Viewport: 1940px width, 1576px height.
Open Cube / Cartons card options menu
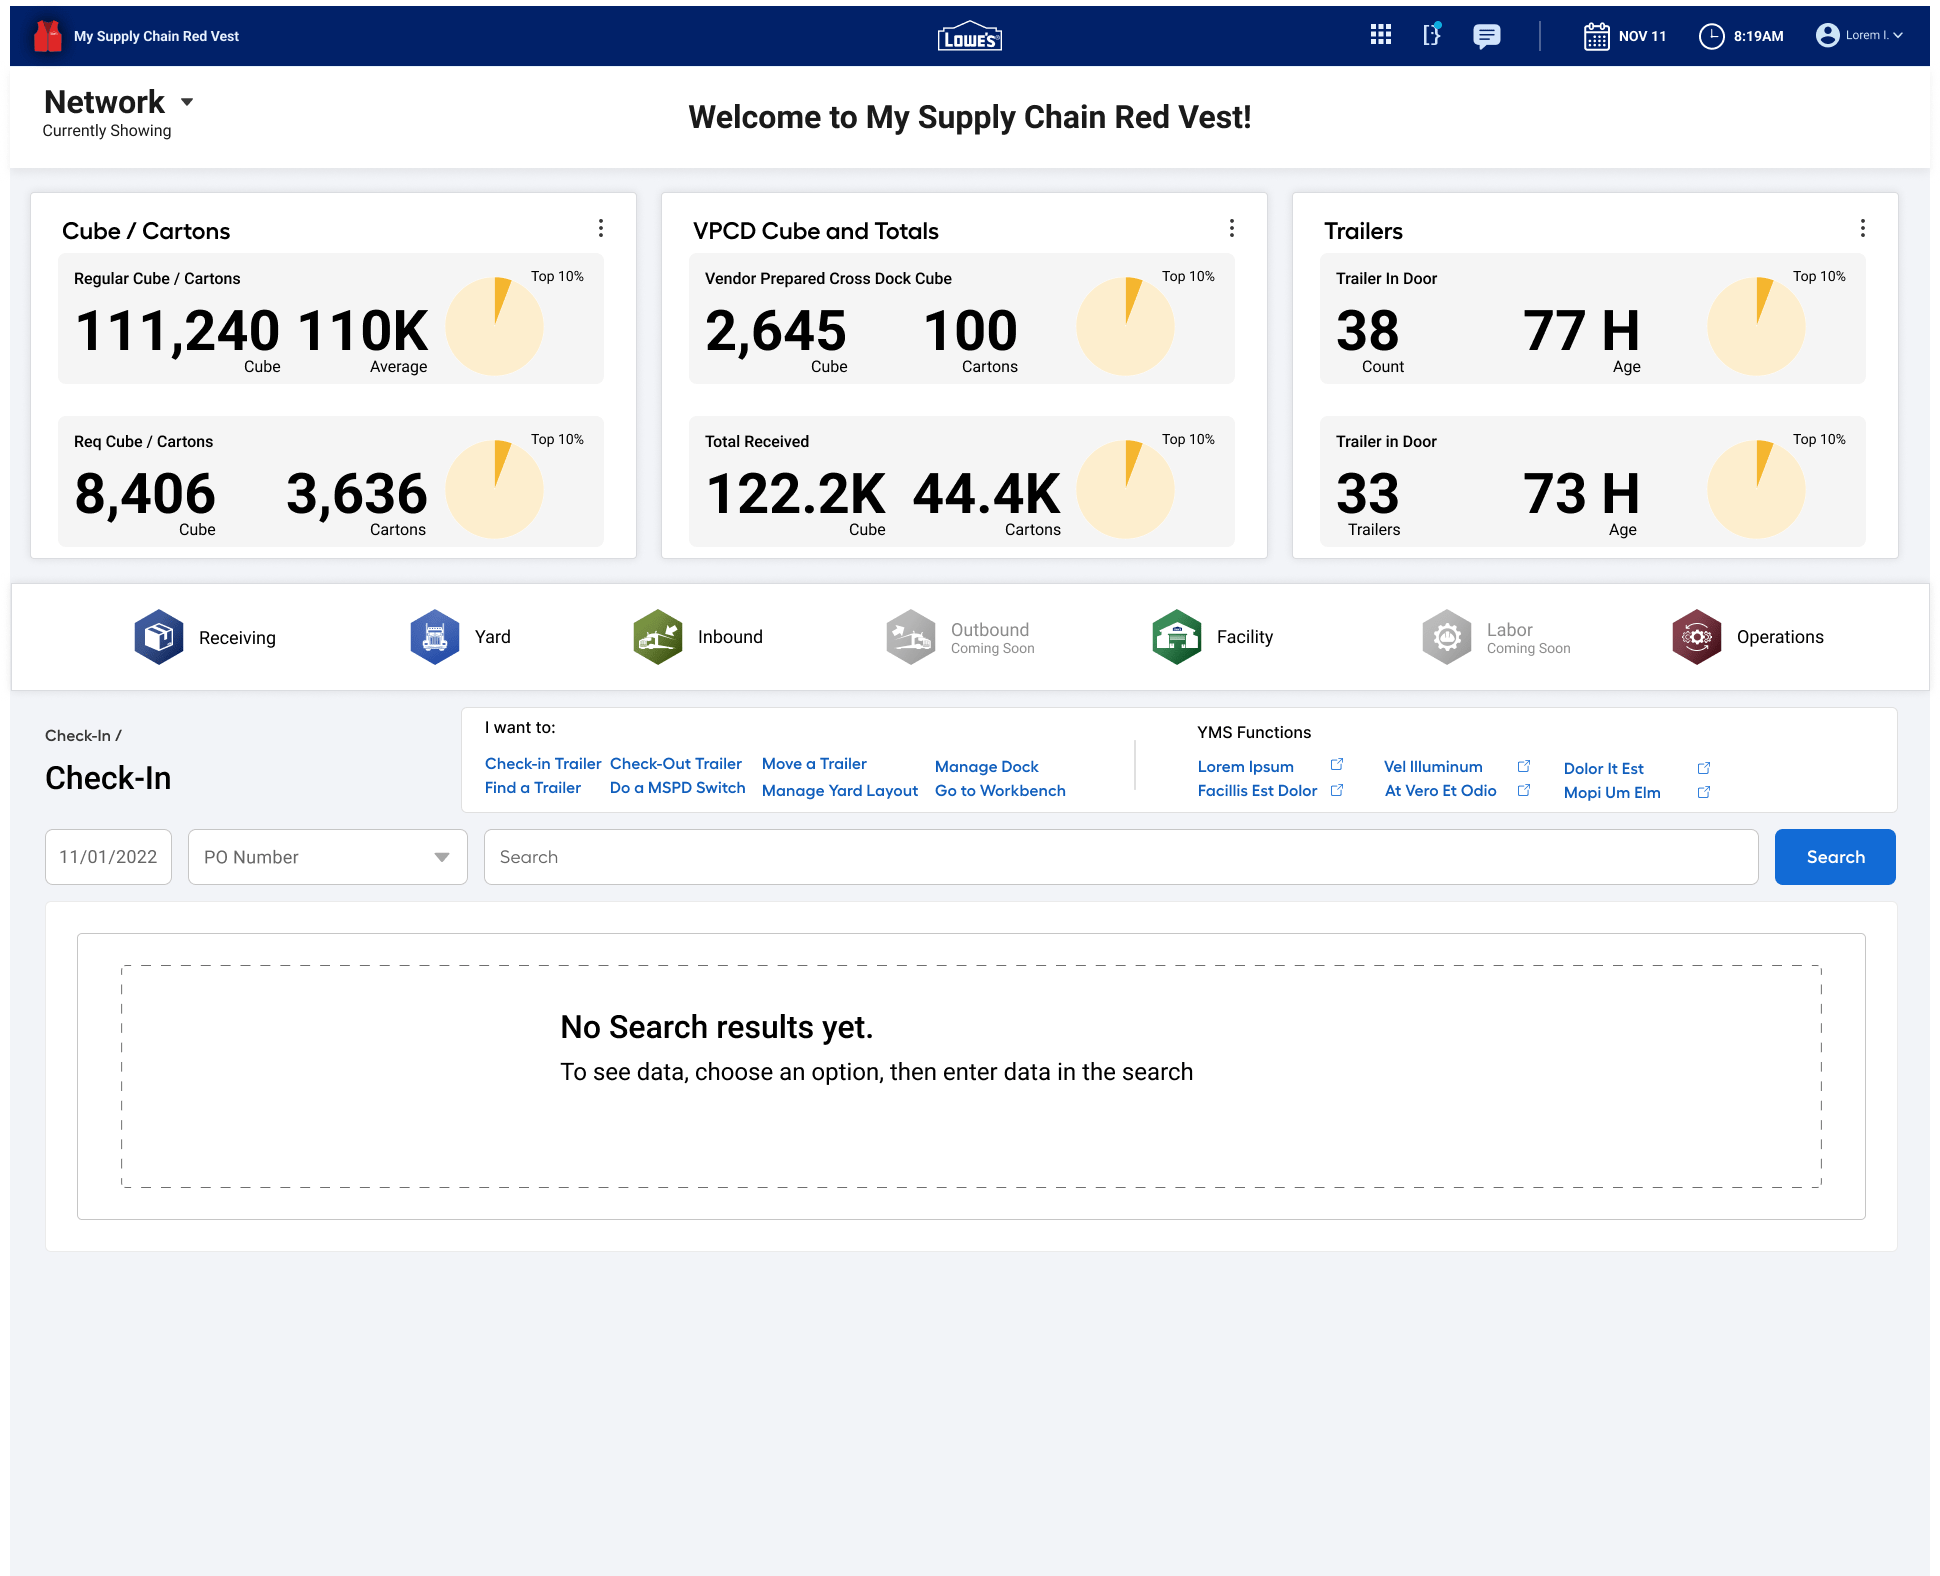[x=601, y=228]
